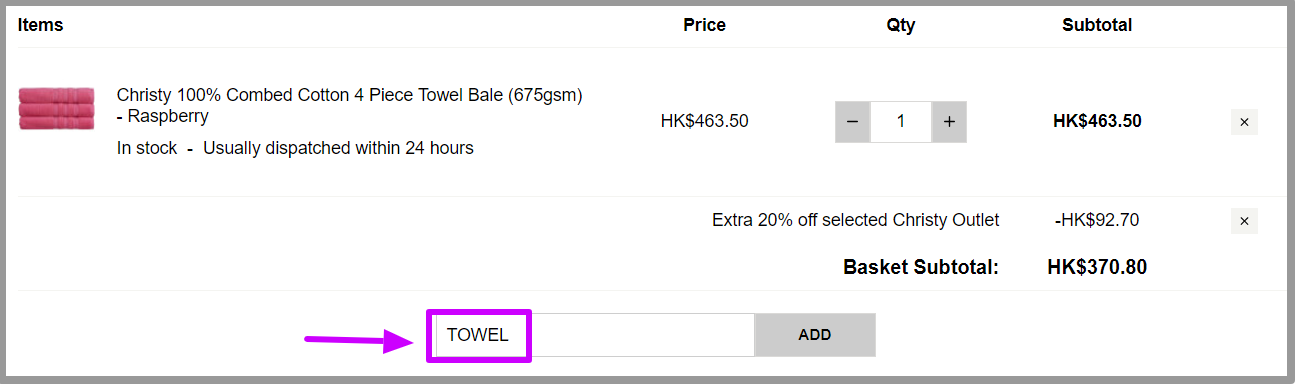1295x384 pixels.
Task: Click the basket total HK$370.80
Action: pyautogui.click(x=1097, y=267)
